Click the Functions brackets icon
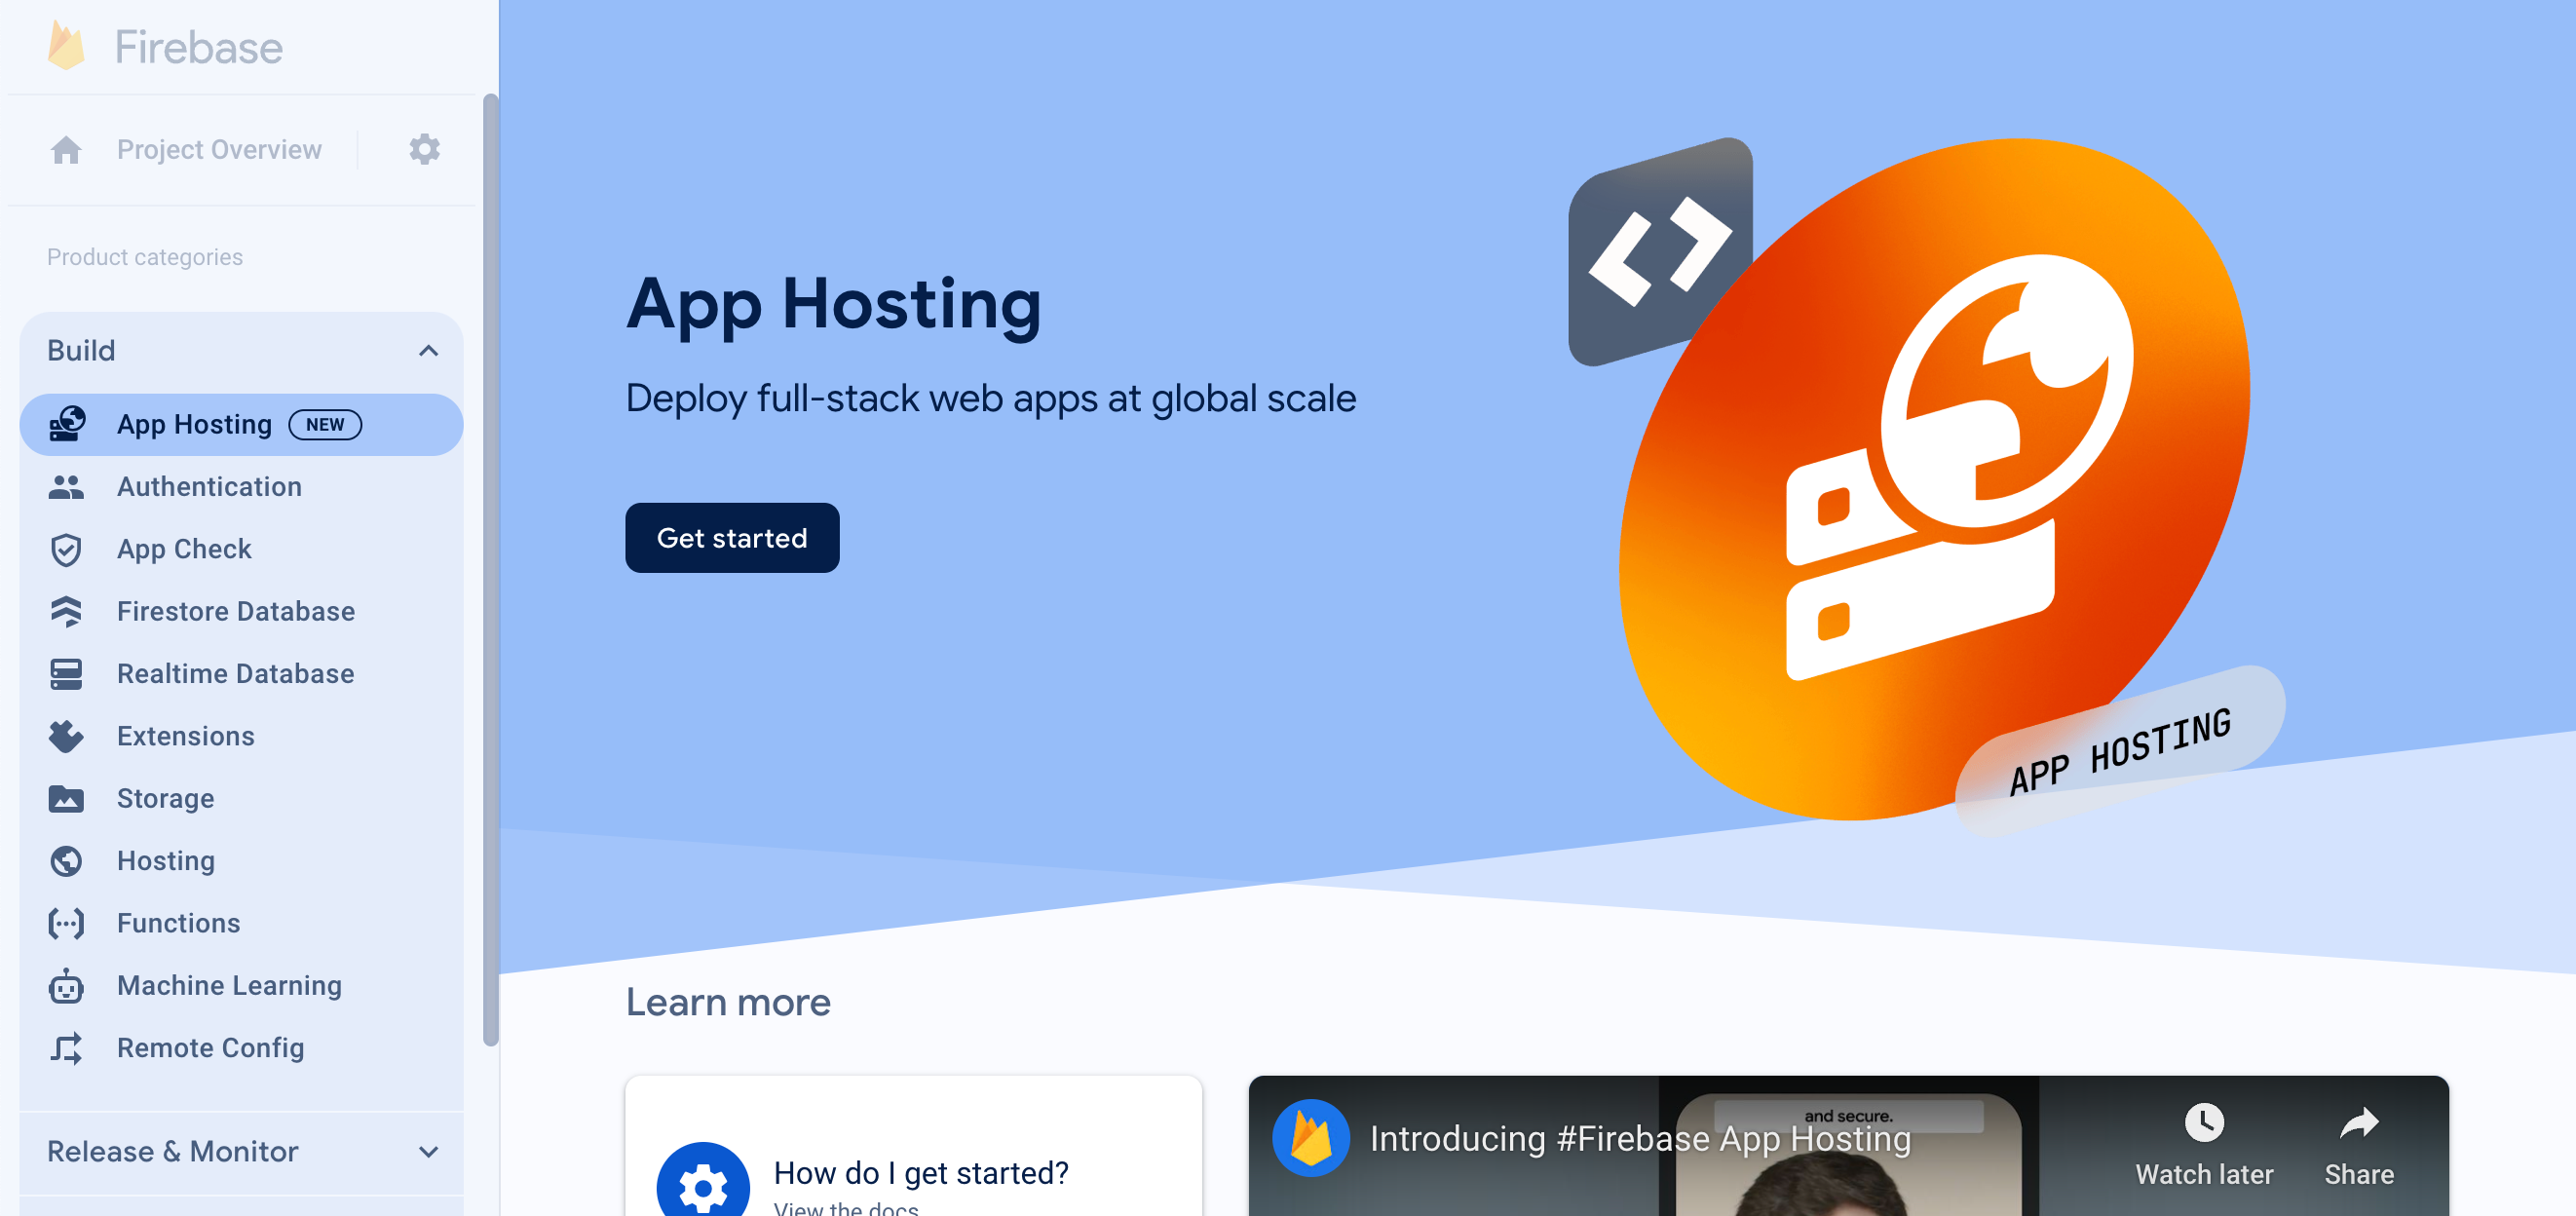This screenshot has height=1216, width=2576. click(65, 922)
